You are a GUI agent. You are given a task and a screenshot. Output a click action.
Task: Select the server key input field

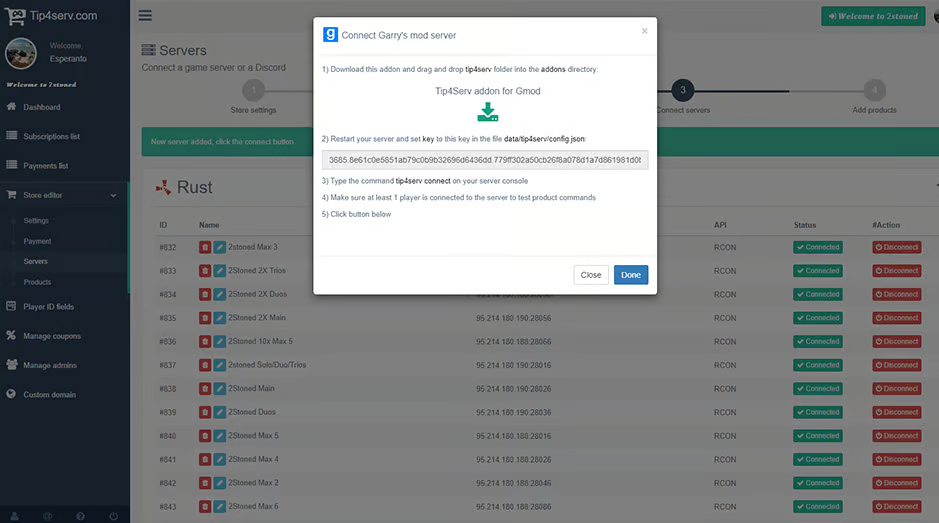(x=485, y=160)
